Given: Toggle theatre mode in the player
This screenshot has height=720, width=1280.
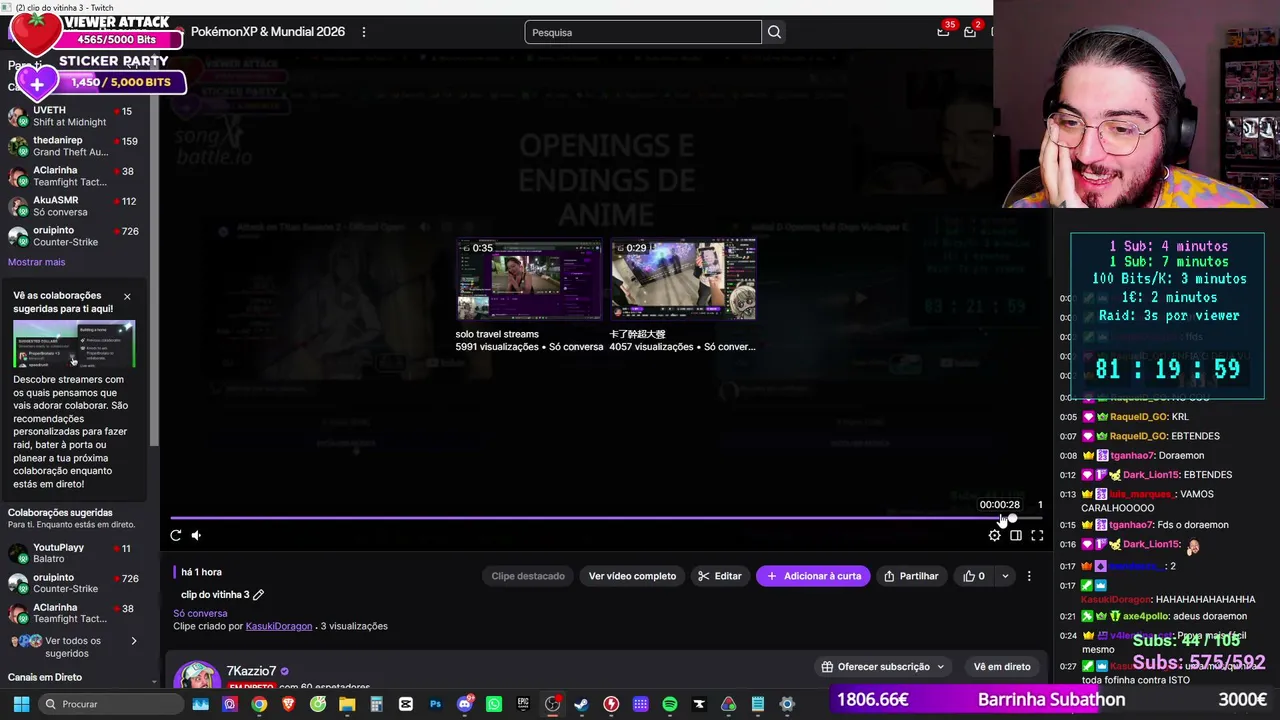Looking at the screenshot, I should click(x=1016, y=535).
